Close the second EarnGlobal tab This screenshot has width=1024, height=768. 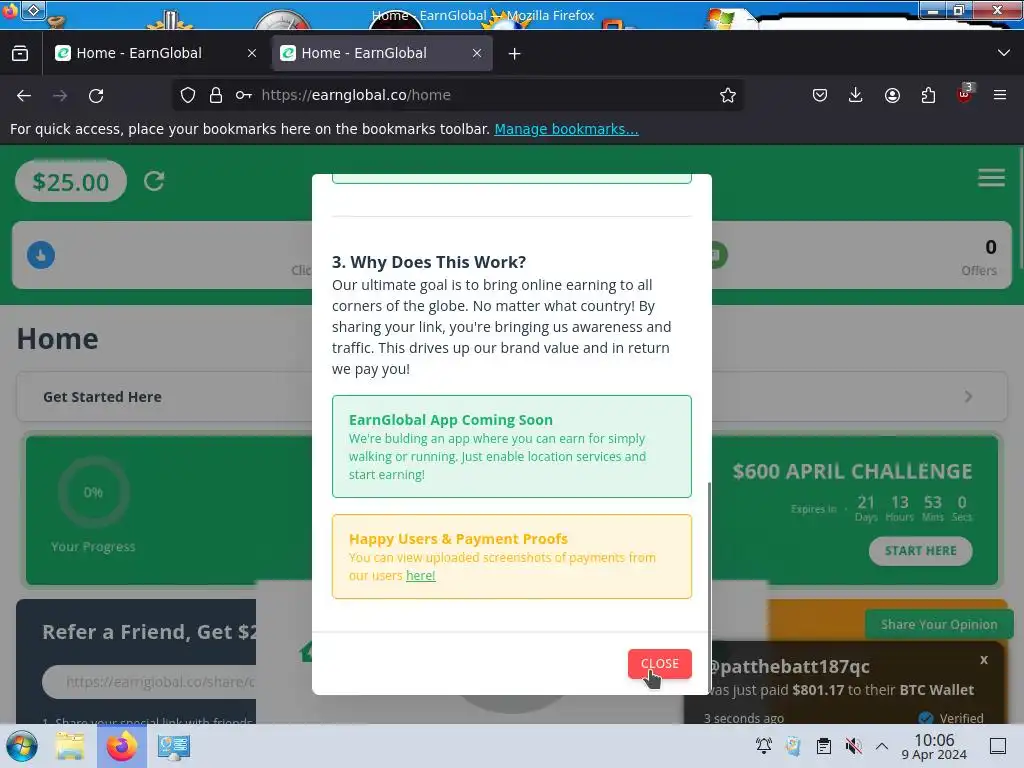click(x=477, y=53)
